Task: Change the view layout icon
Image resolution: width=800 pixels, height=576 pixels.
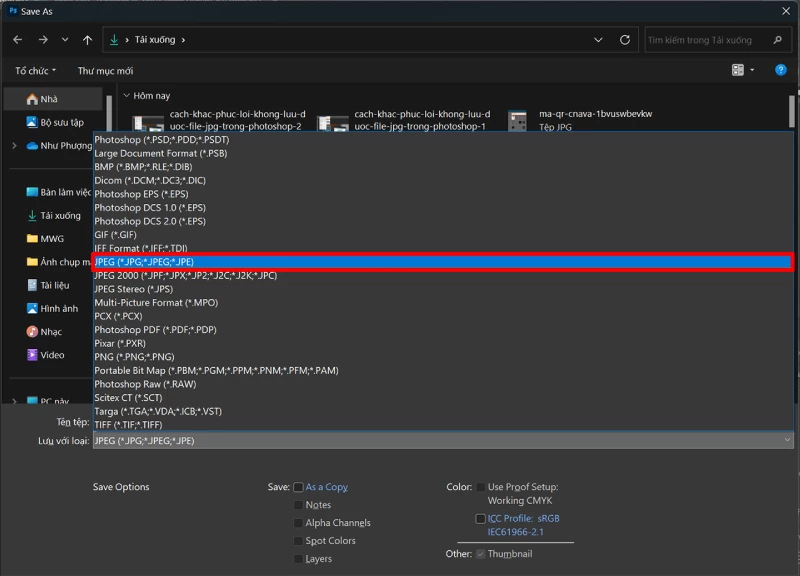Action: point(737,70)
